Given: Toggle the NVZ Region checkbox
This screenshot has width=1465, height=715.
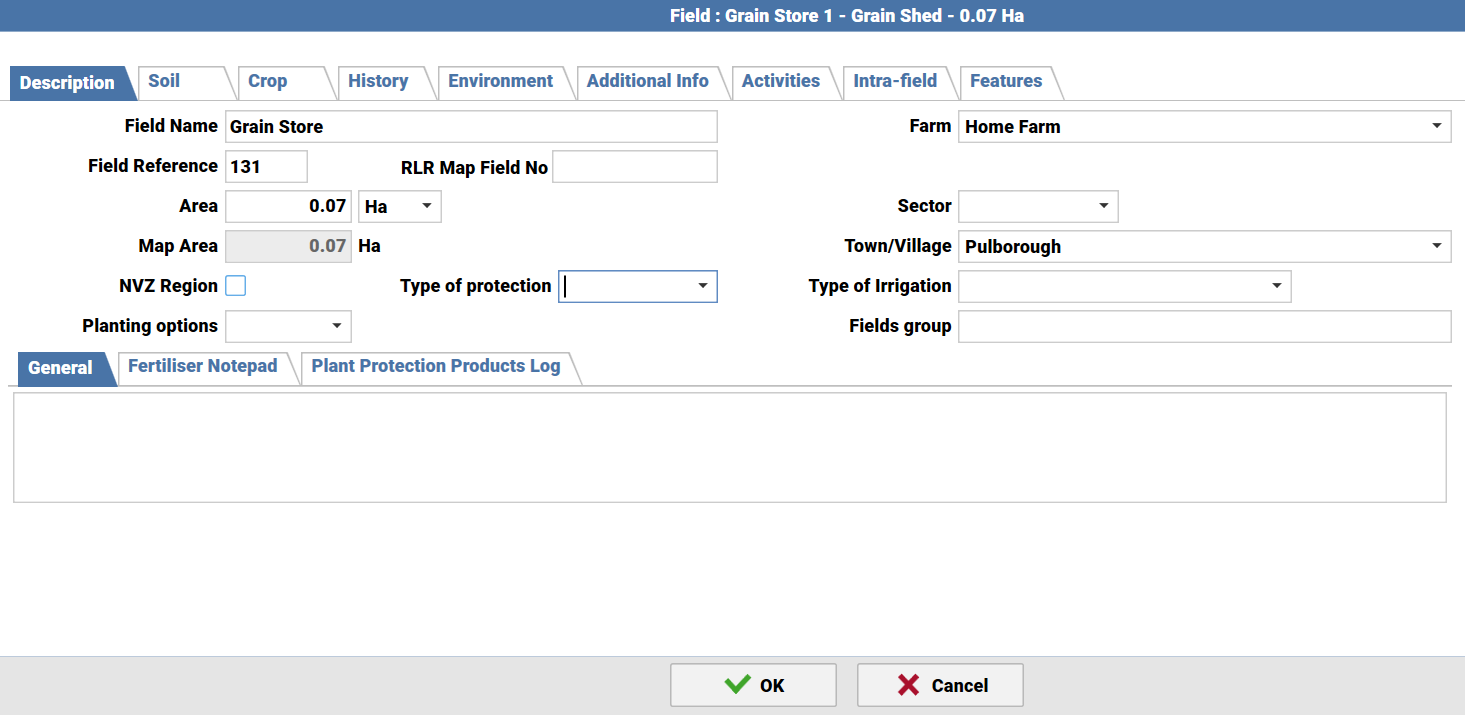Looking at the screenshot, I should (x=236, y=286).
